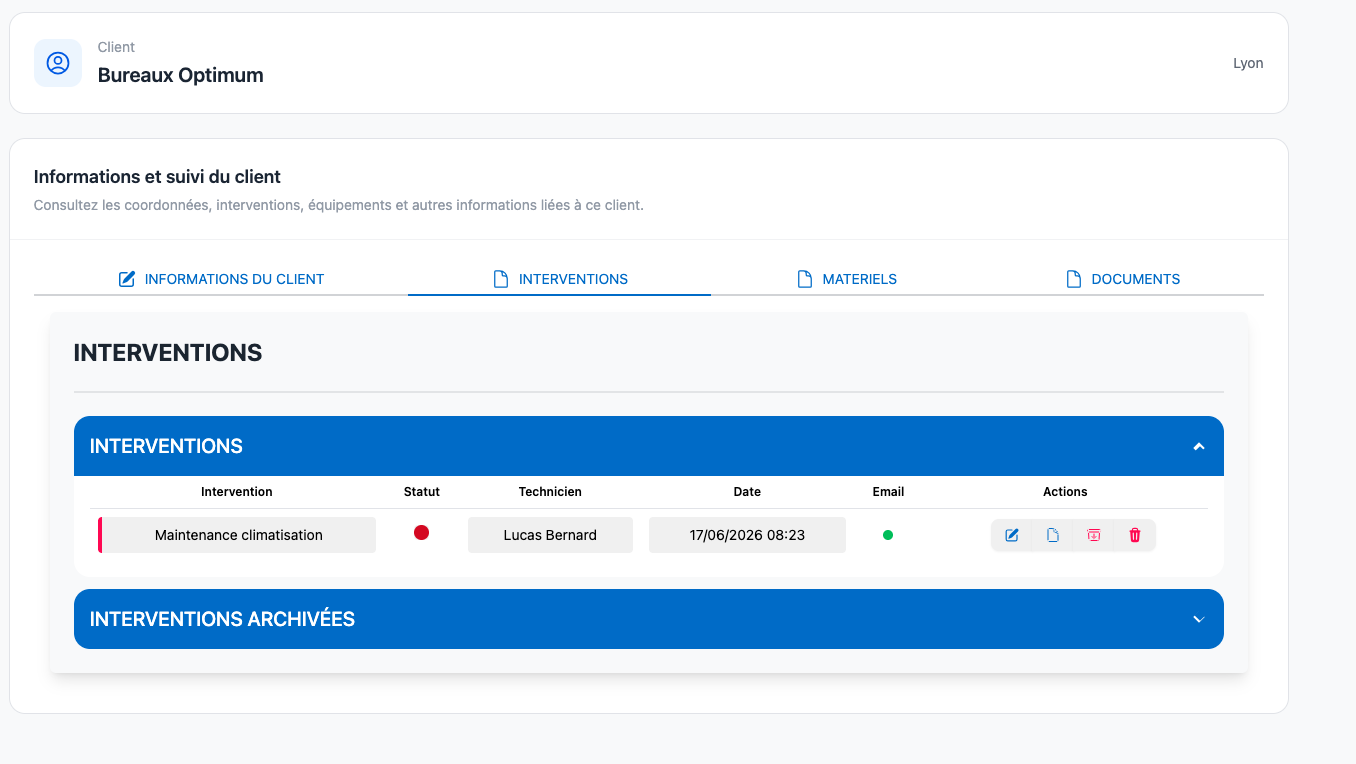
Task: Click the Date column header
Action: coord(747,492)
